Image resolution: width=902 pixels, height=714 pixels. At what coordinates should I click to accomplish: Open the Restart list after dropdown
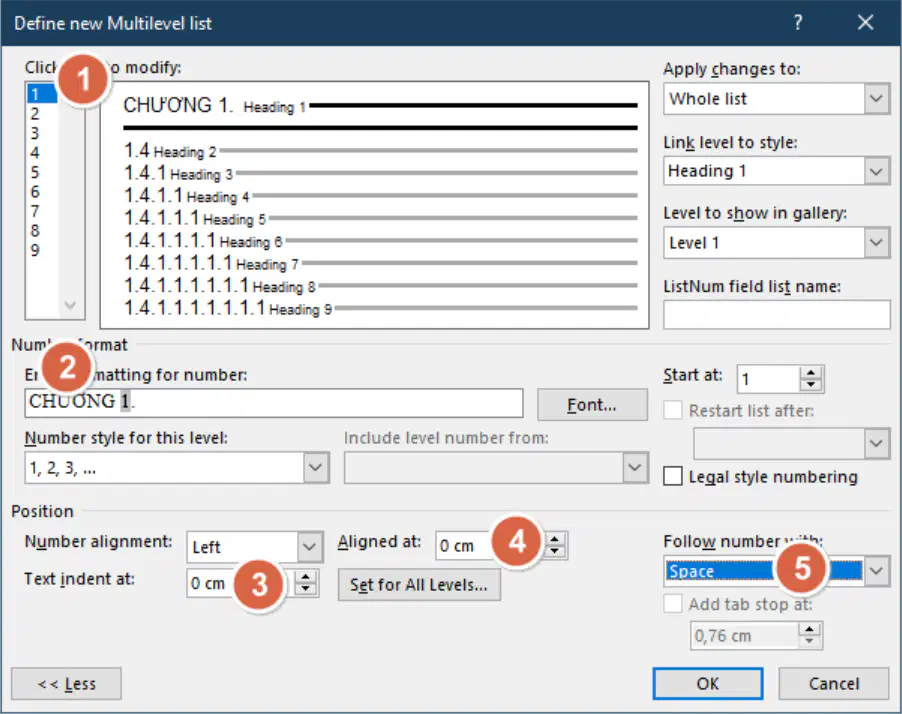[876, 443]
